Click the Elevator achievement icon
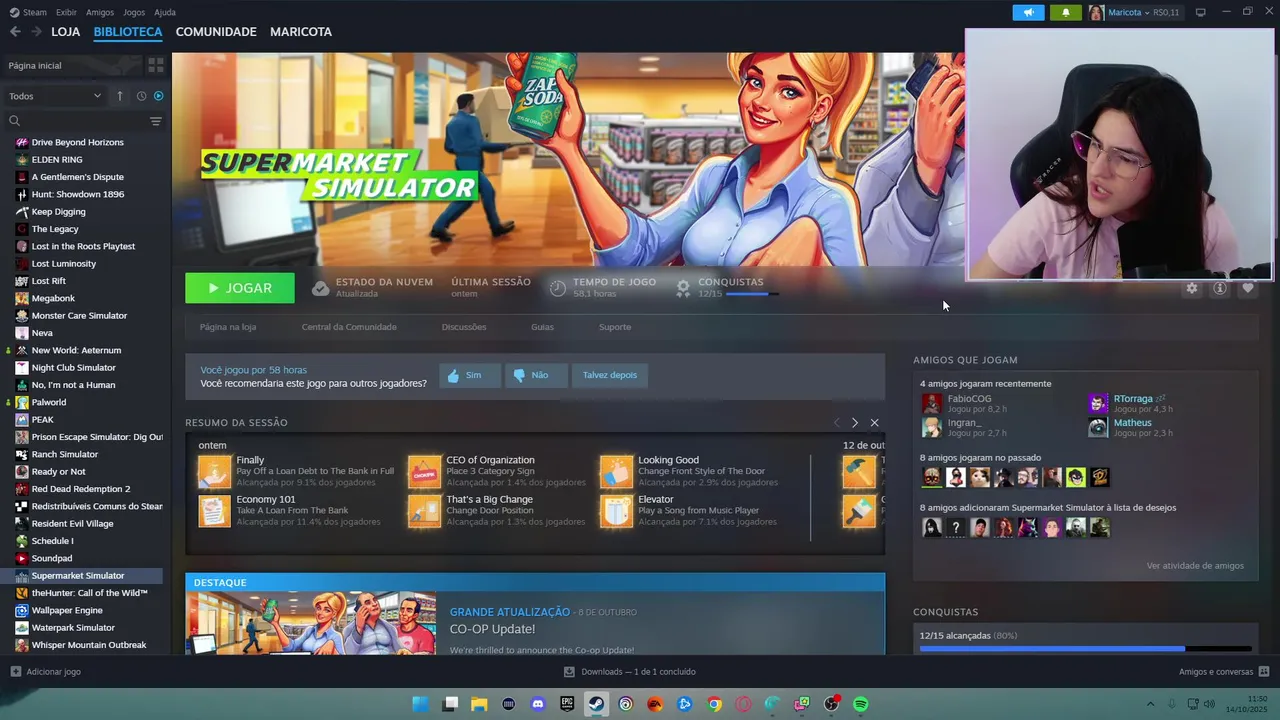This screenshot has width=1280, height=720. pyautogui.click(x=616, y=511)
